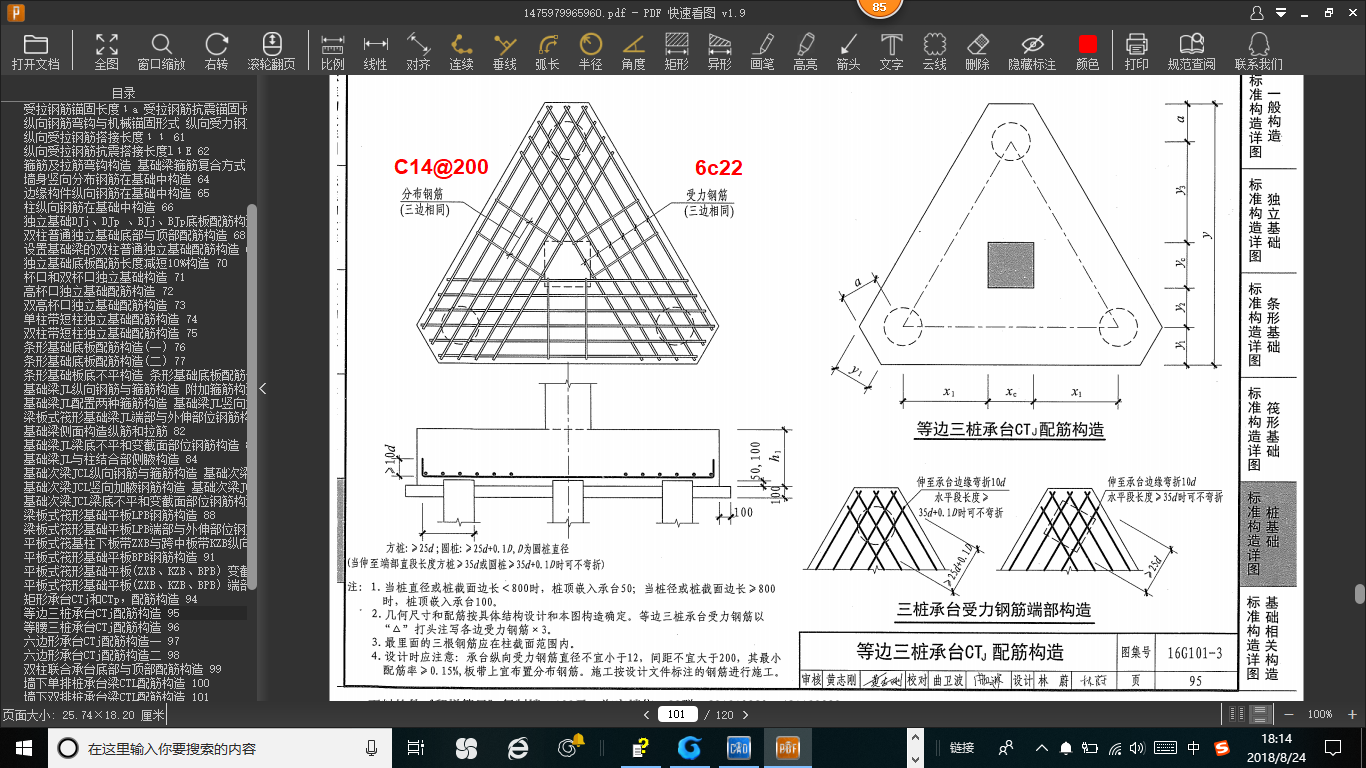The width and height of the screenshot is (1366, 768).
Task: Toggle 滚轮翻页 mouse wheel paging
Action: [272, 51]
